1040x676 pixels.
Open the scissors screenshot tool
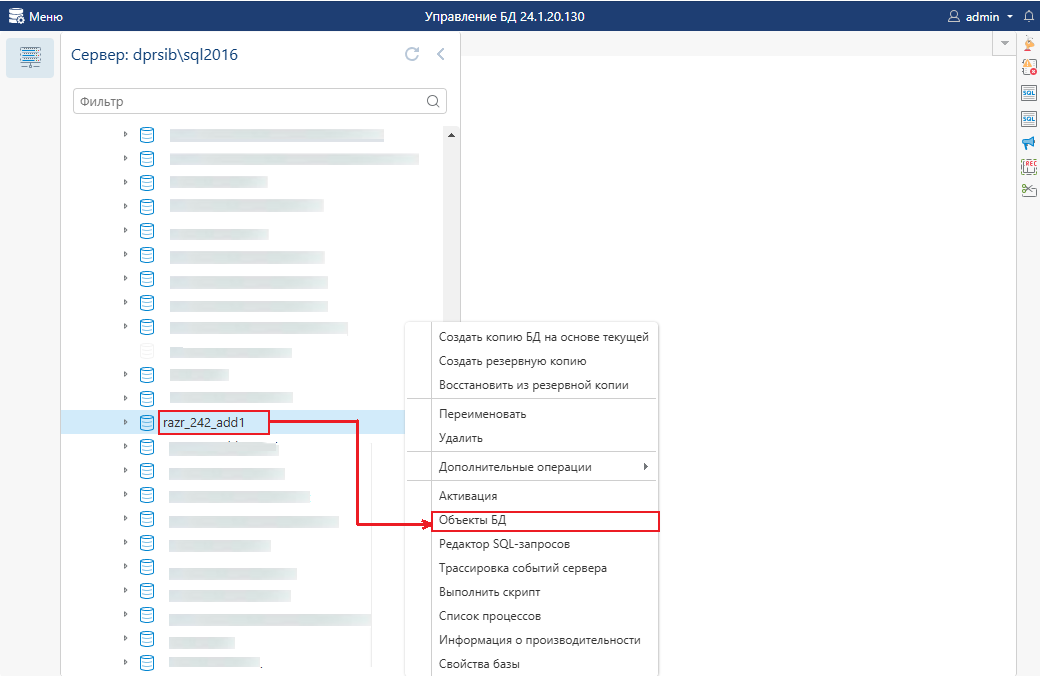(x=1029, y=190)
